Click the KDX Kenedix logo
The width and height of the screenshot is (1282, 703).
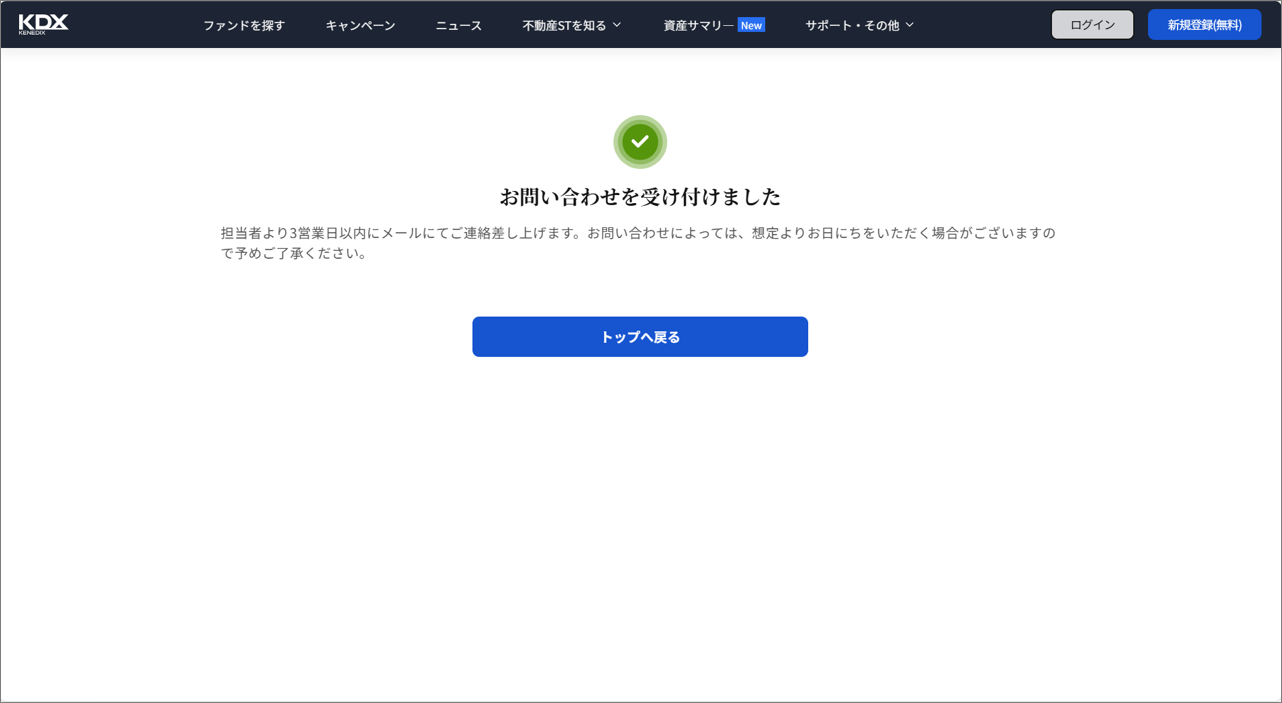coord(43,24)
